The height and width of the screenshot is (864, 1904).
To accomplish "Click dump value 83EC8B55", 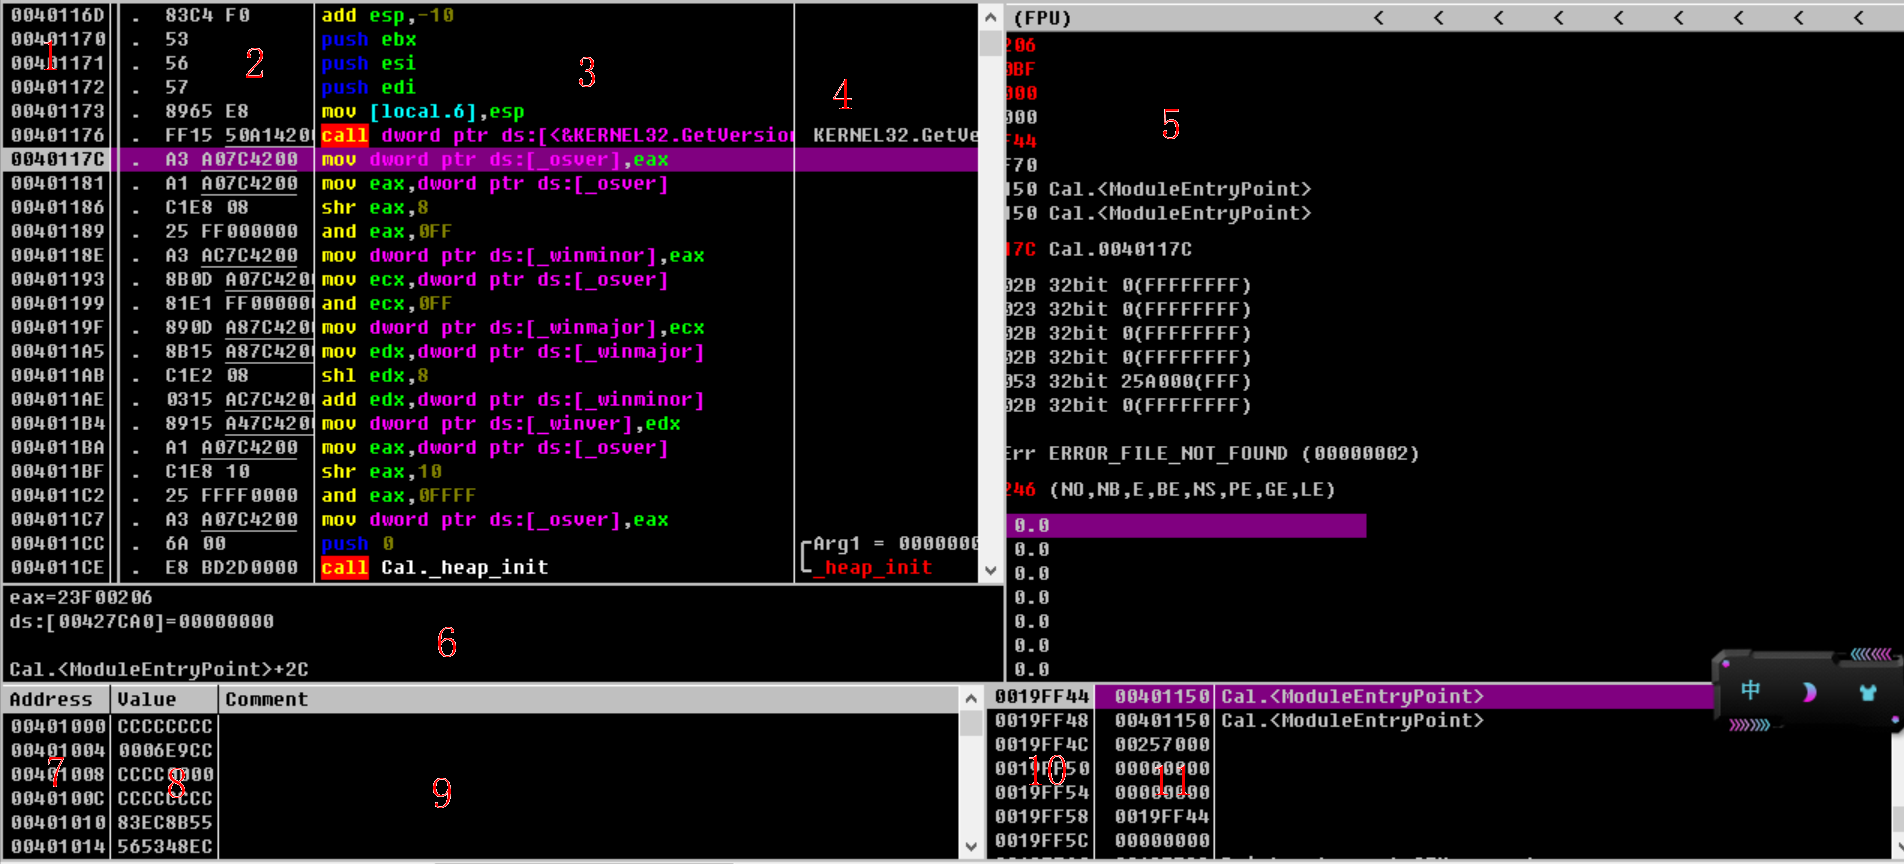I will tap(165, 822).
